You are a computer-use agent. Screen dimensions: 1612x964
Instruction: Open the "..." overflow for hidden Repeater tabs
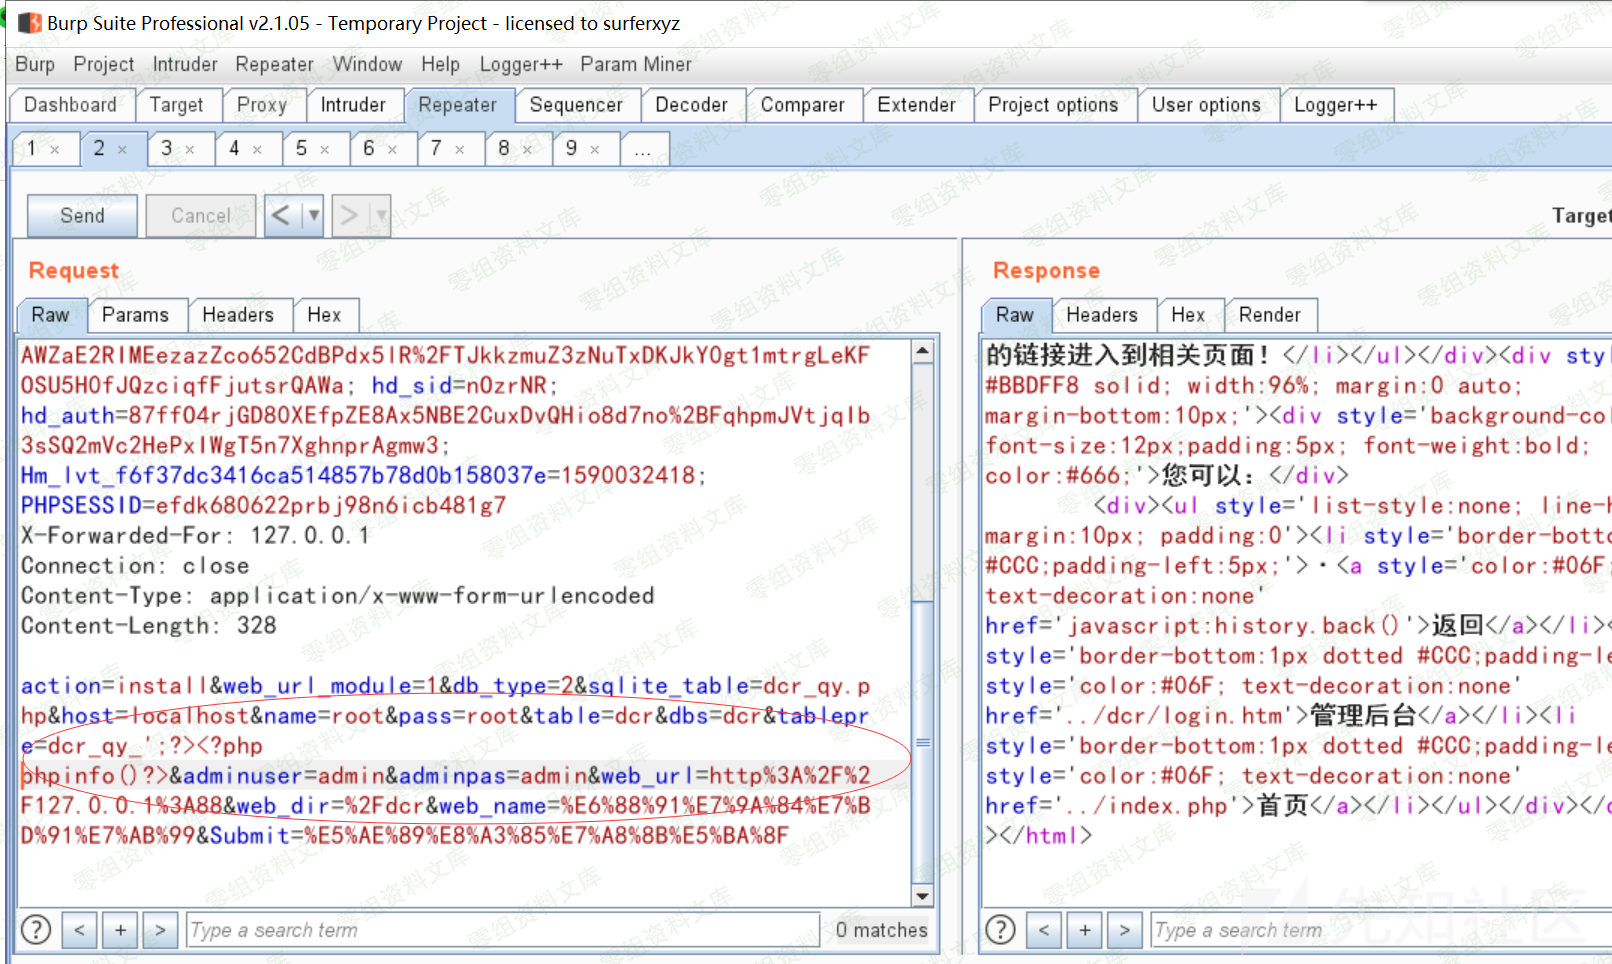pyautogui.click(x=643, y=148)
